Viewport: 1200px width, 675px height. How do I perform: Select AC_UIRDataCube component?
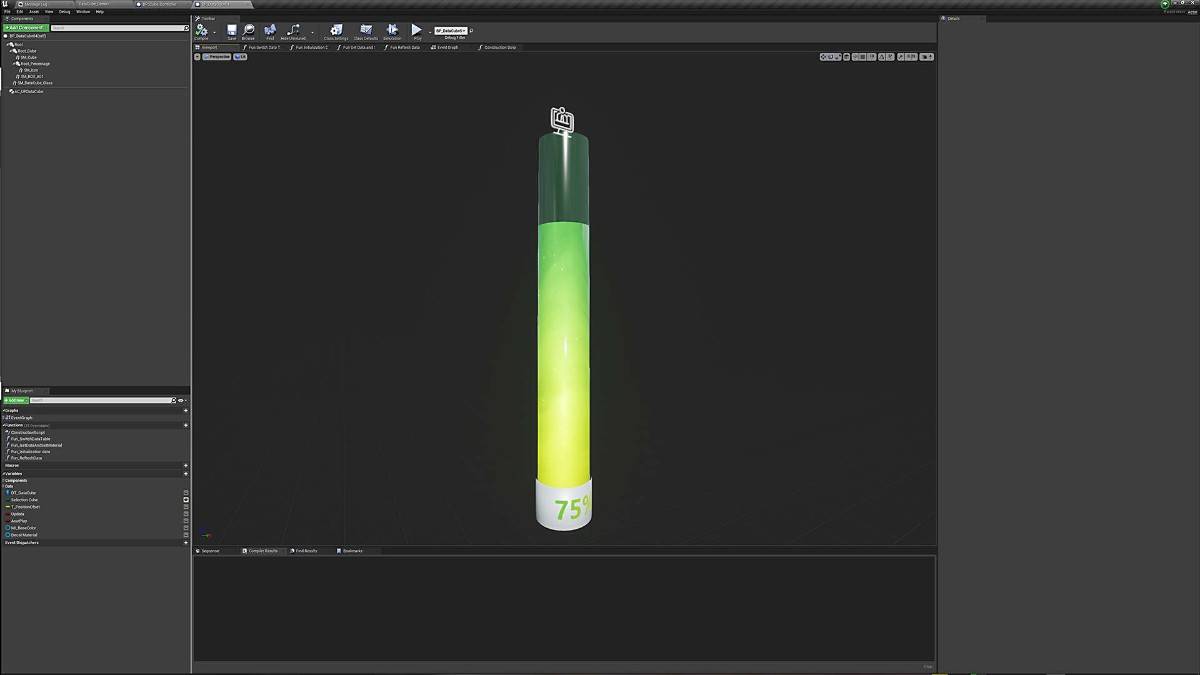27,91
